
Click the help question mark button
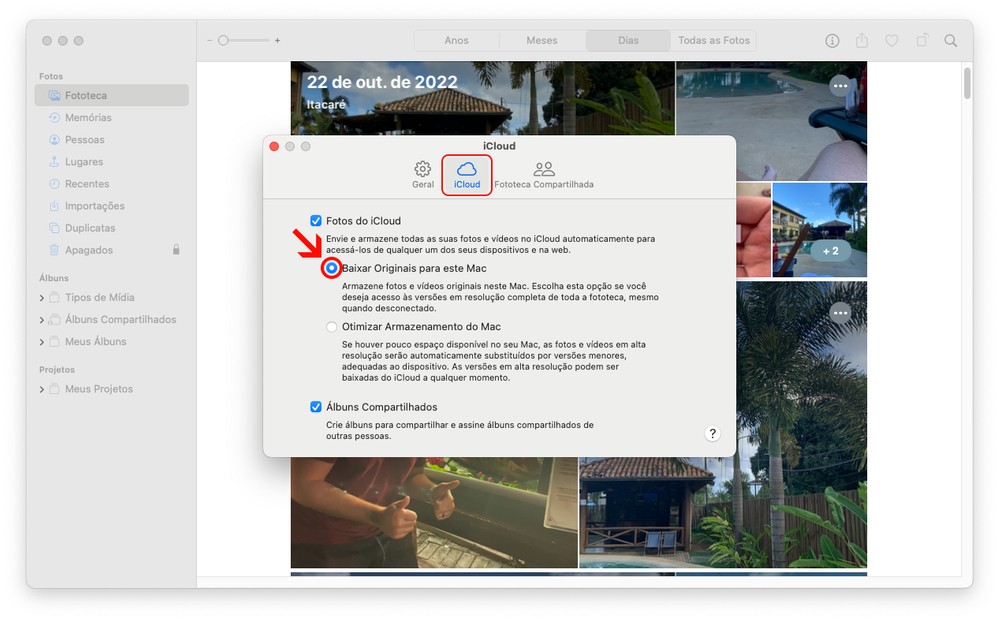click(x=712, y=433)
